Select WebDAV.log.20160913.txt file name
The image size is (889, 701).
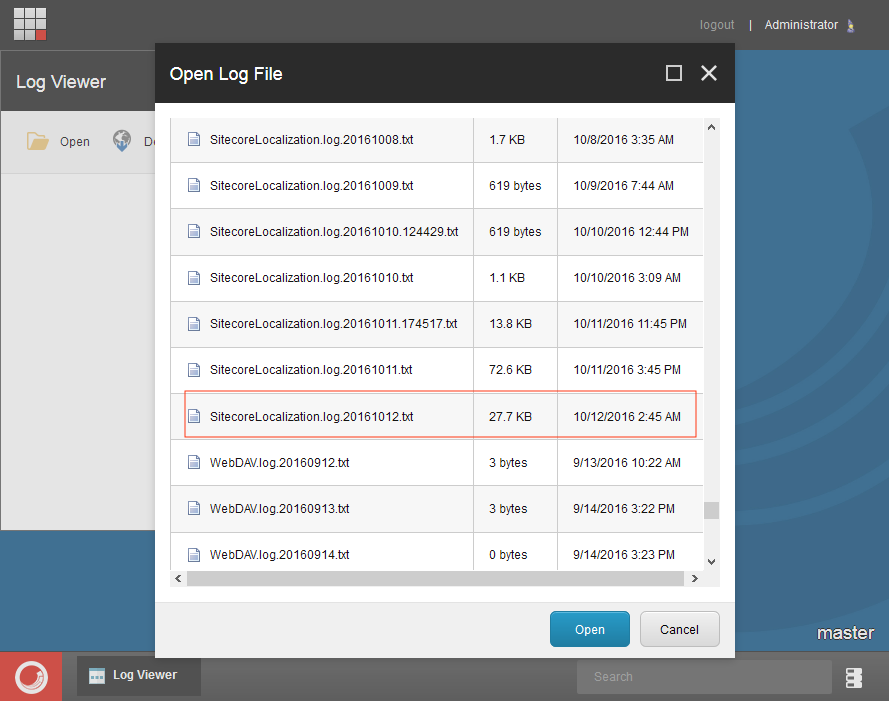pos(280,508)
